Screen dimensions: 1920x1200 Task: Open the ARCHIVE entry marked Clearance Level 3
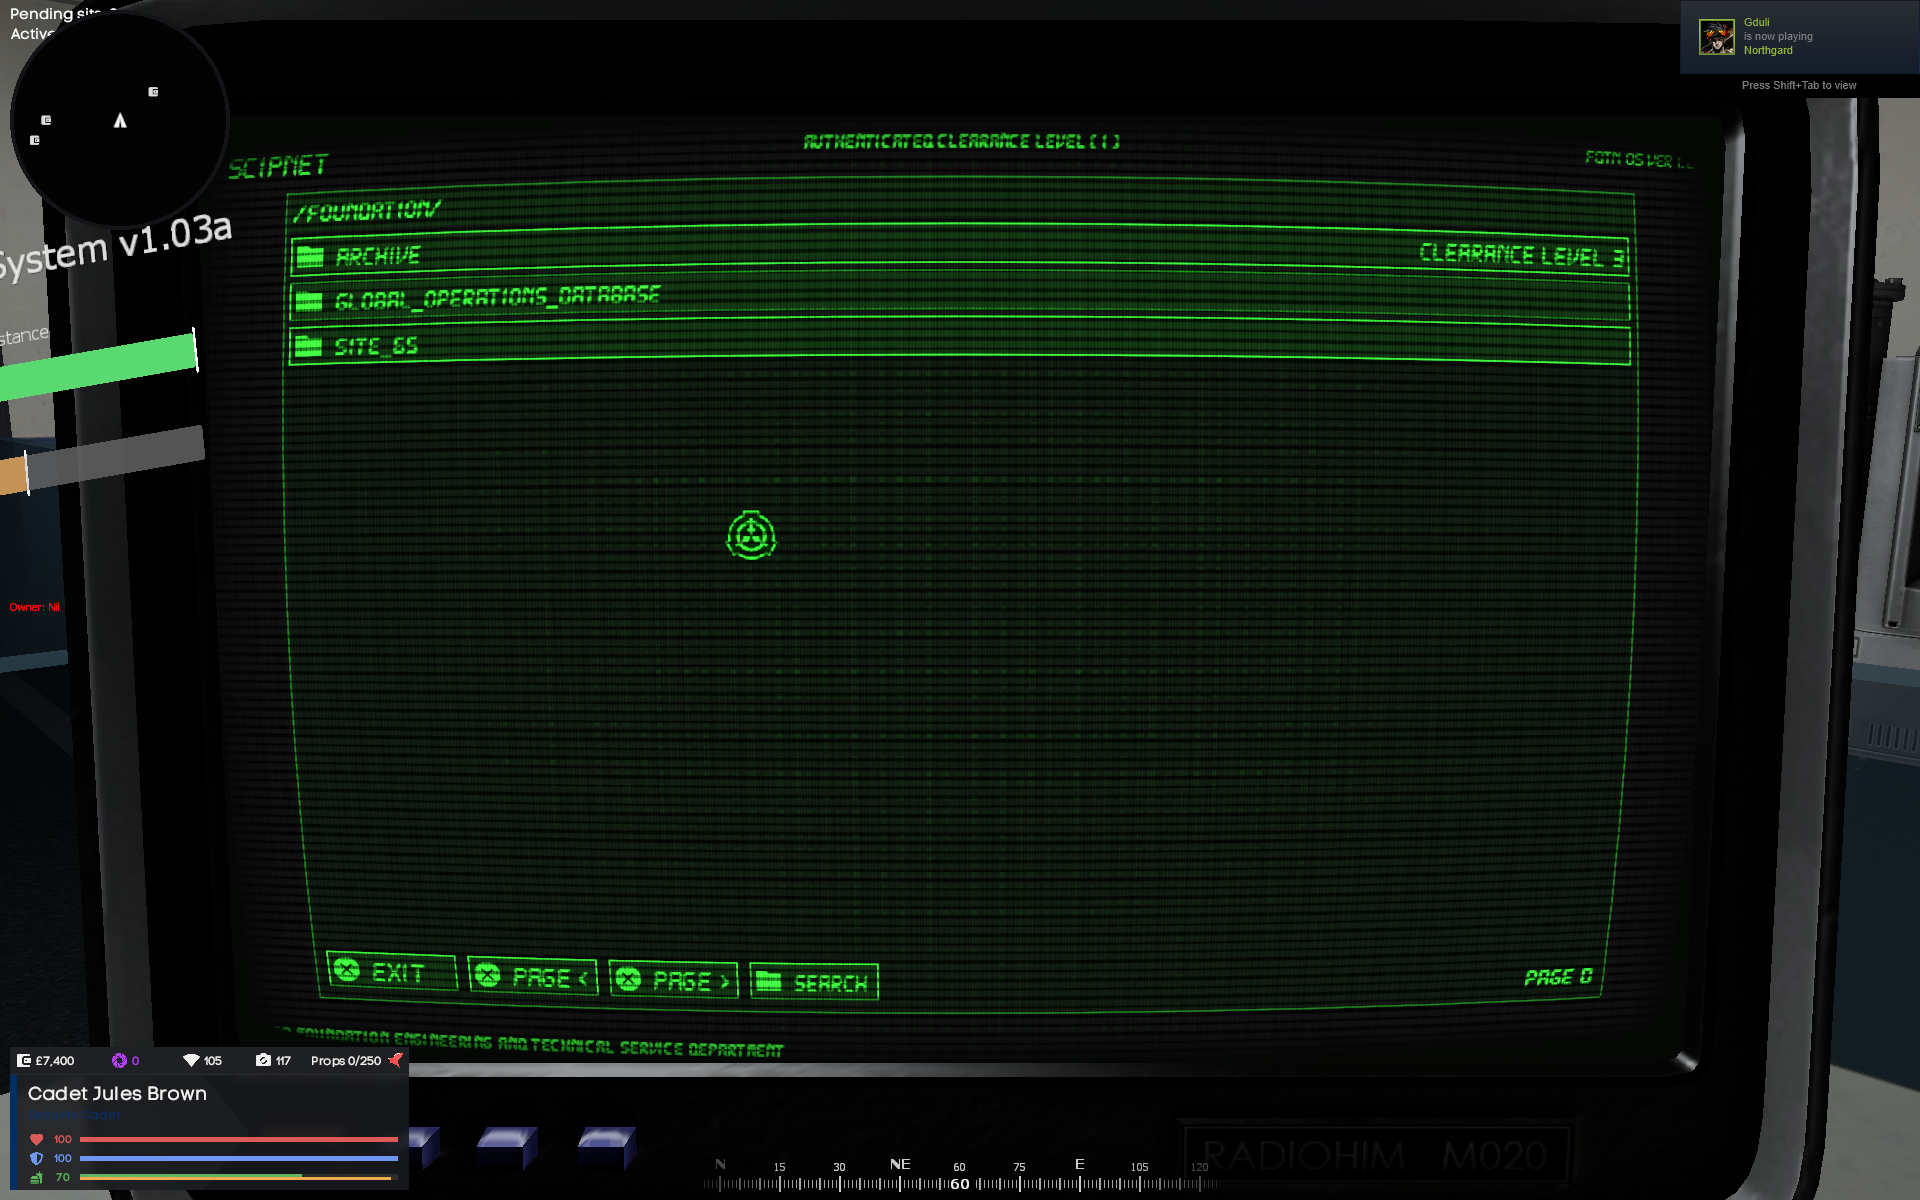click(900, 255)
